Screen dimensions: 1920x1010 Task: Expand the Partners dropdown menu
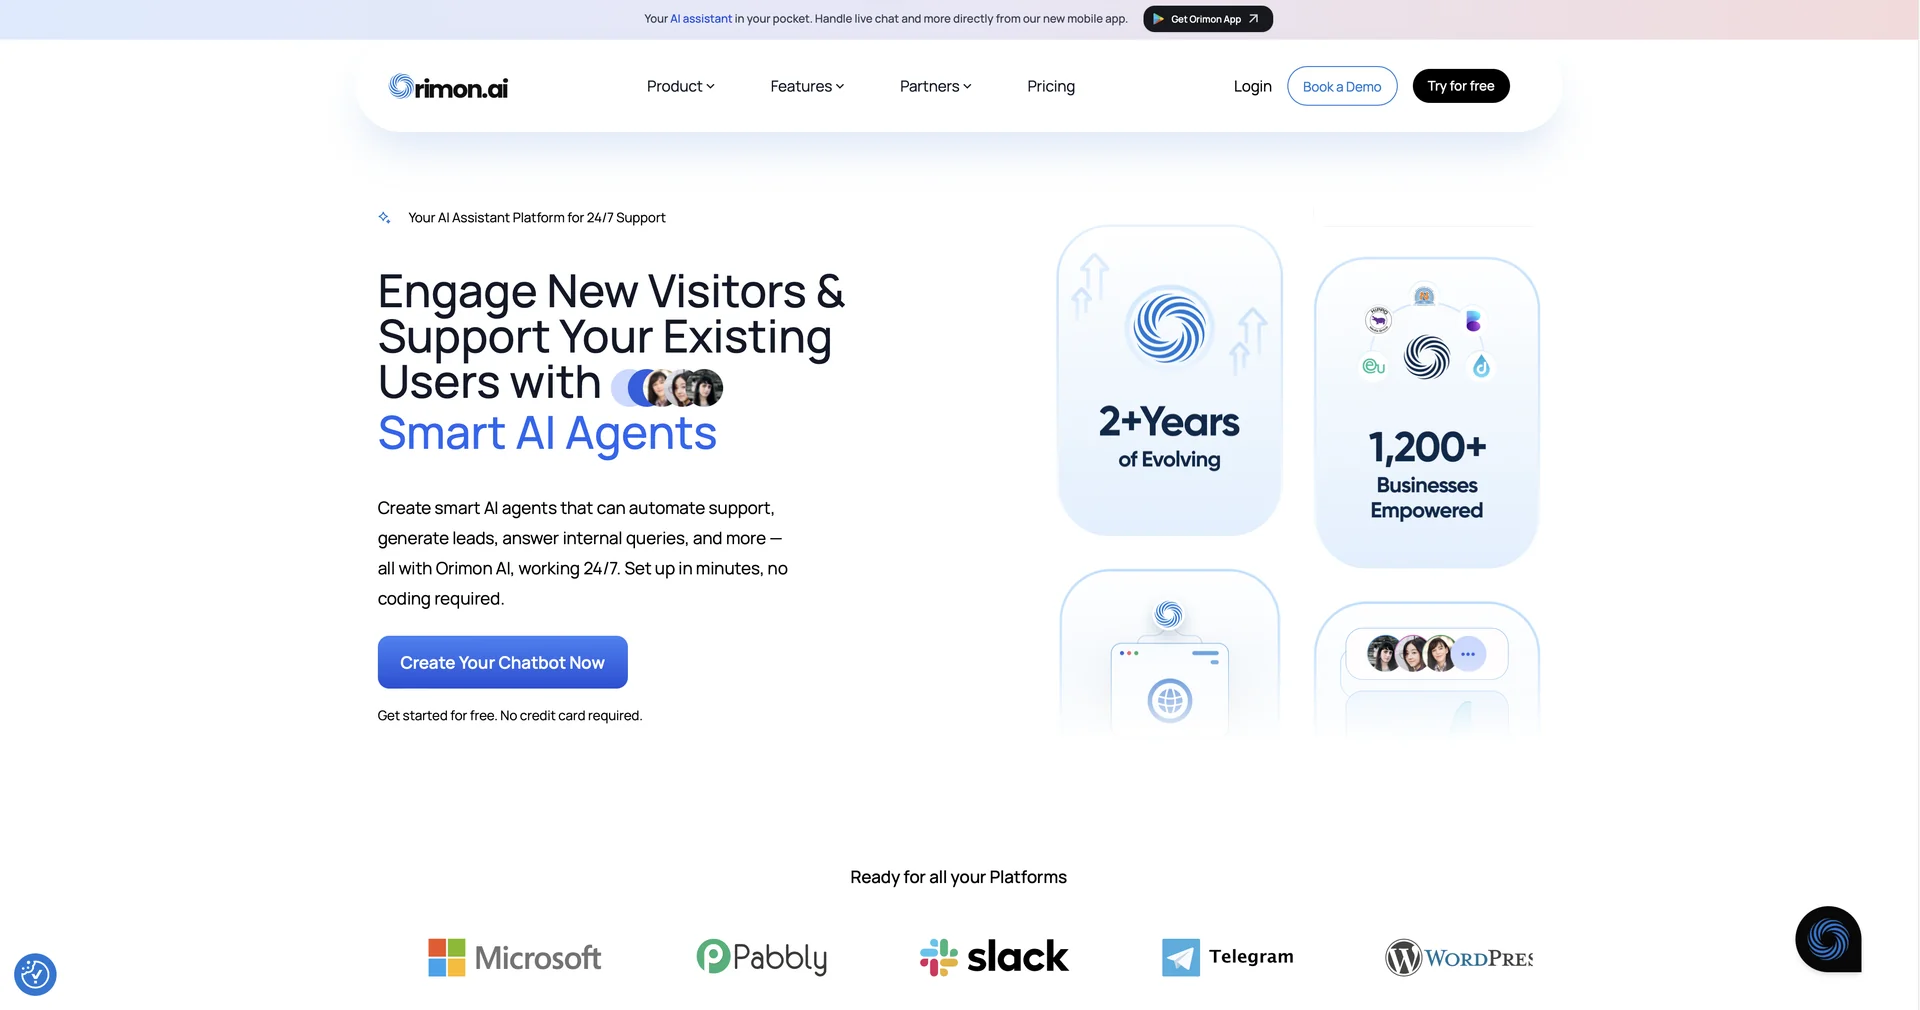point(935,86)
